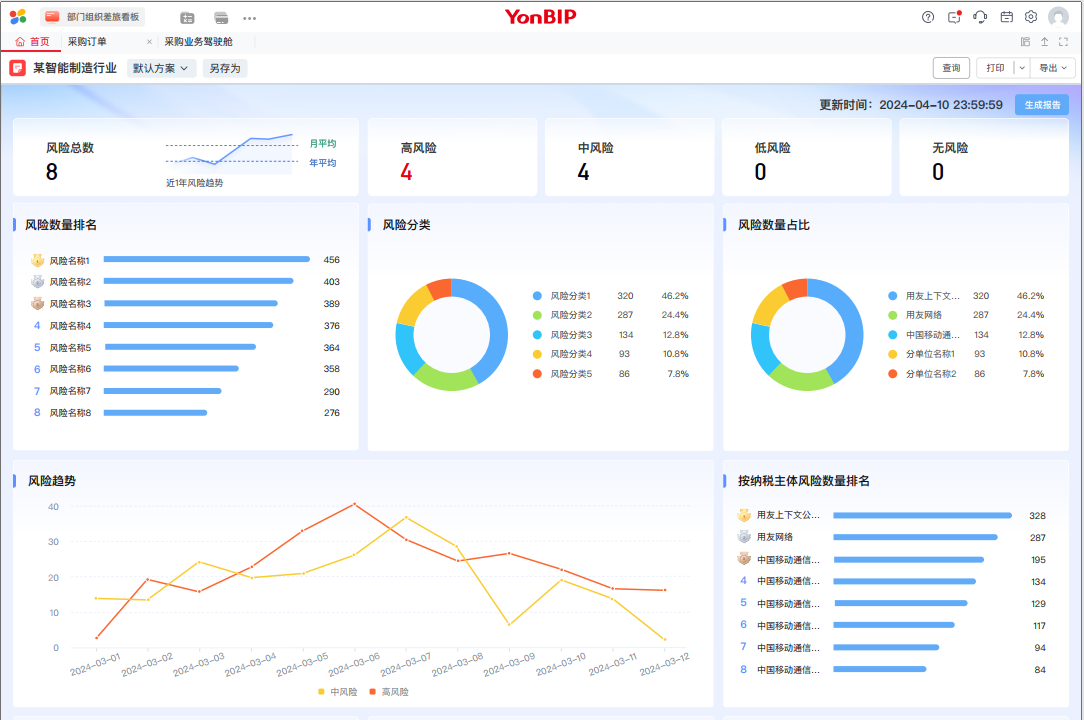The height and width of the screenshot is (720, 1084).
Task: Click the fullscreen icon in tab bar
Action: coord(1064,42)
